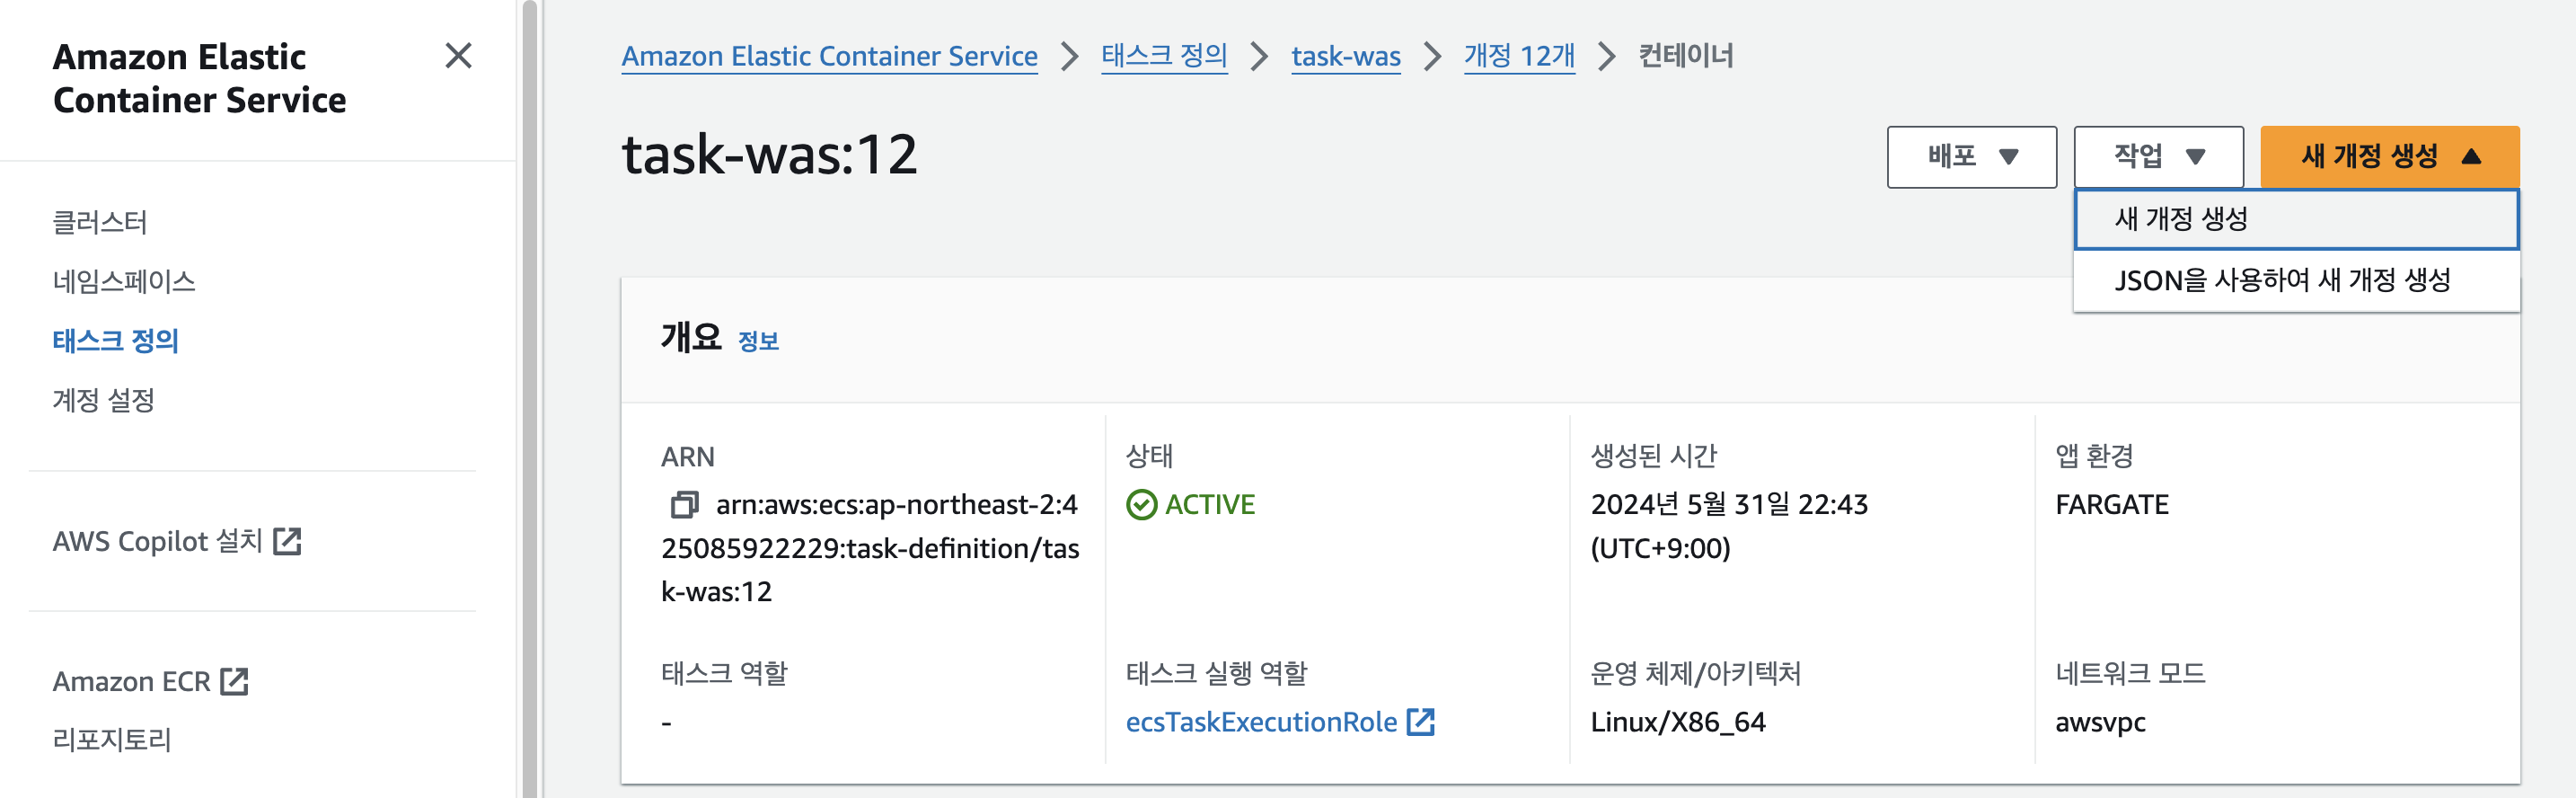Click the task-was:12 page title
The width and height of the screenshot is (2576, 798).
coord(769,155)
